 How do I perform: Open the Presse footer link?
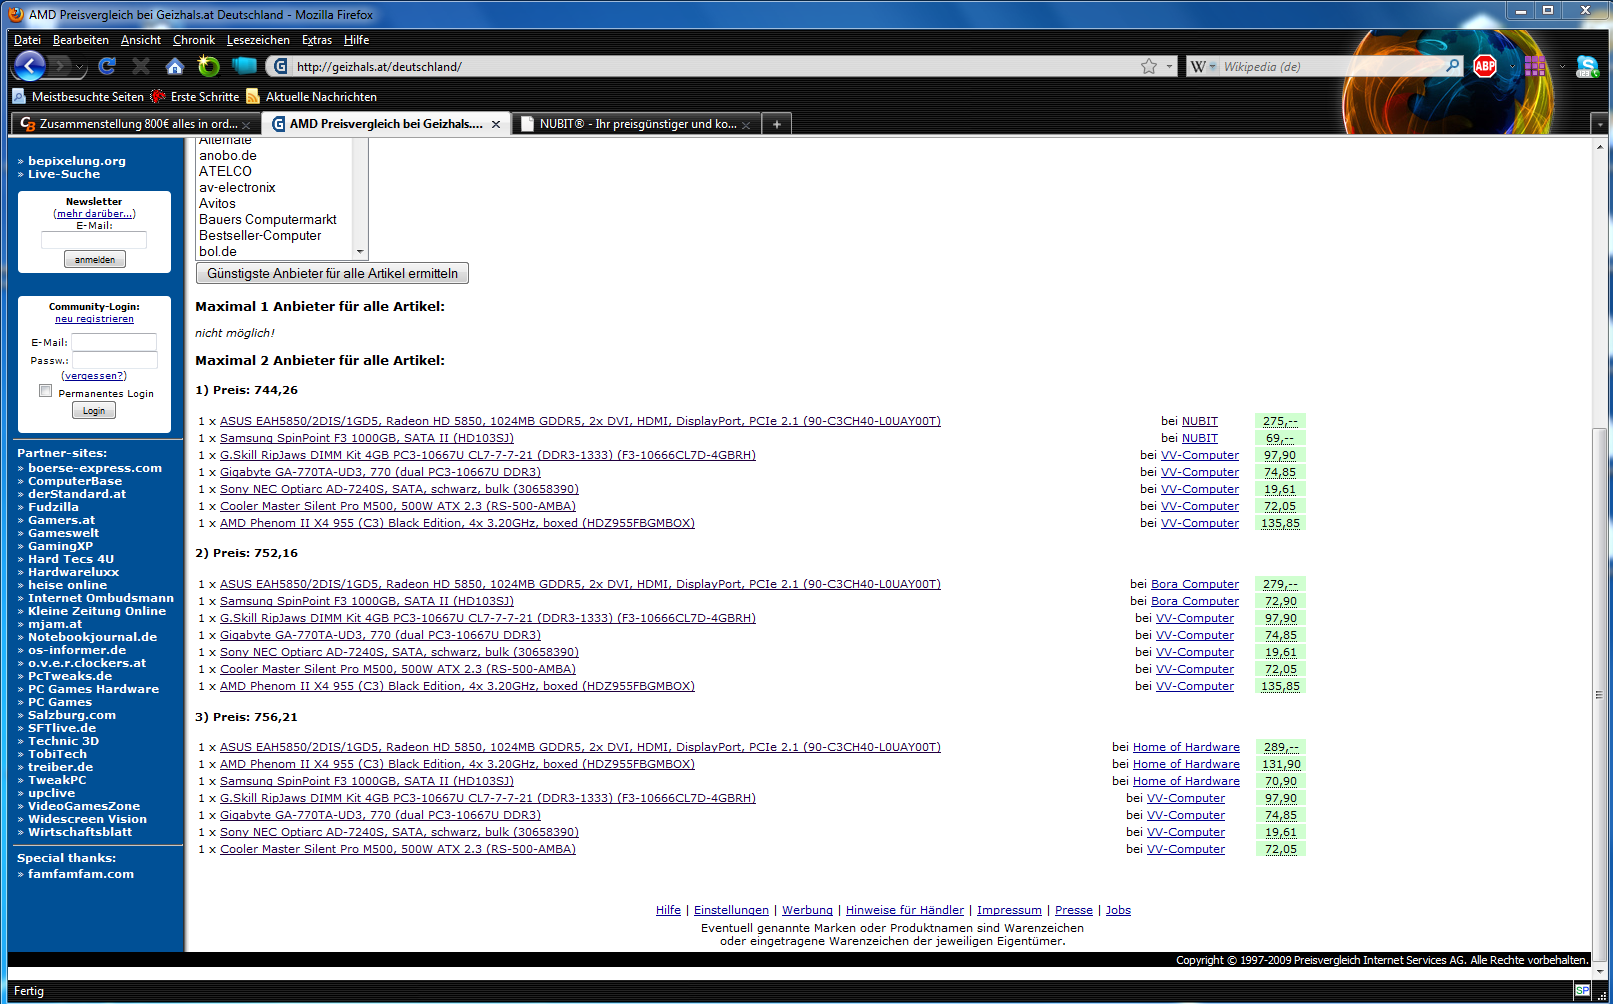click(1074, 910)
